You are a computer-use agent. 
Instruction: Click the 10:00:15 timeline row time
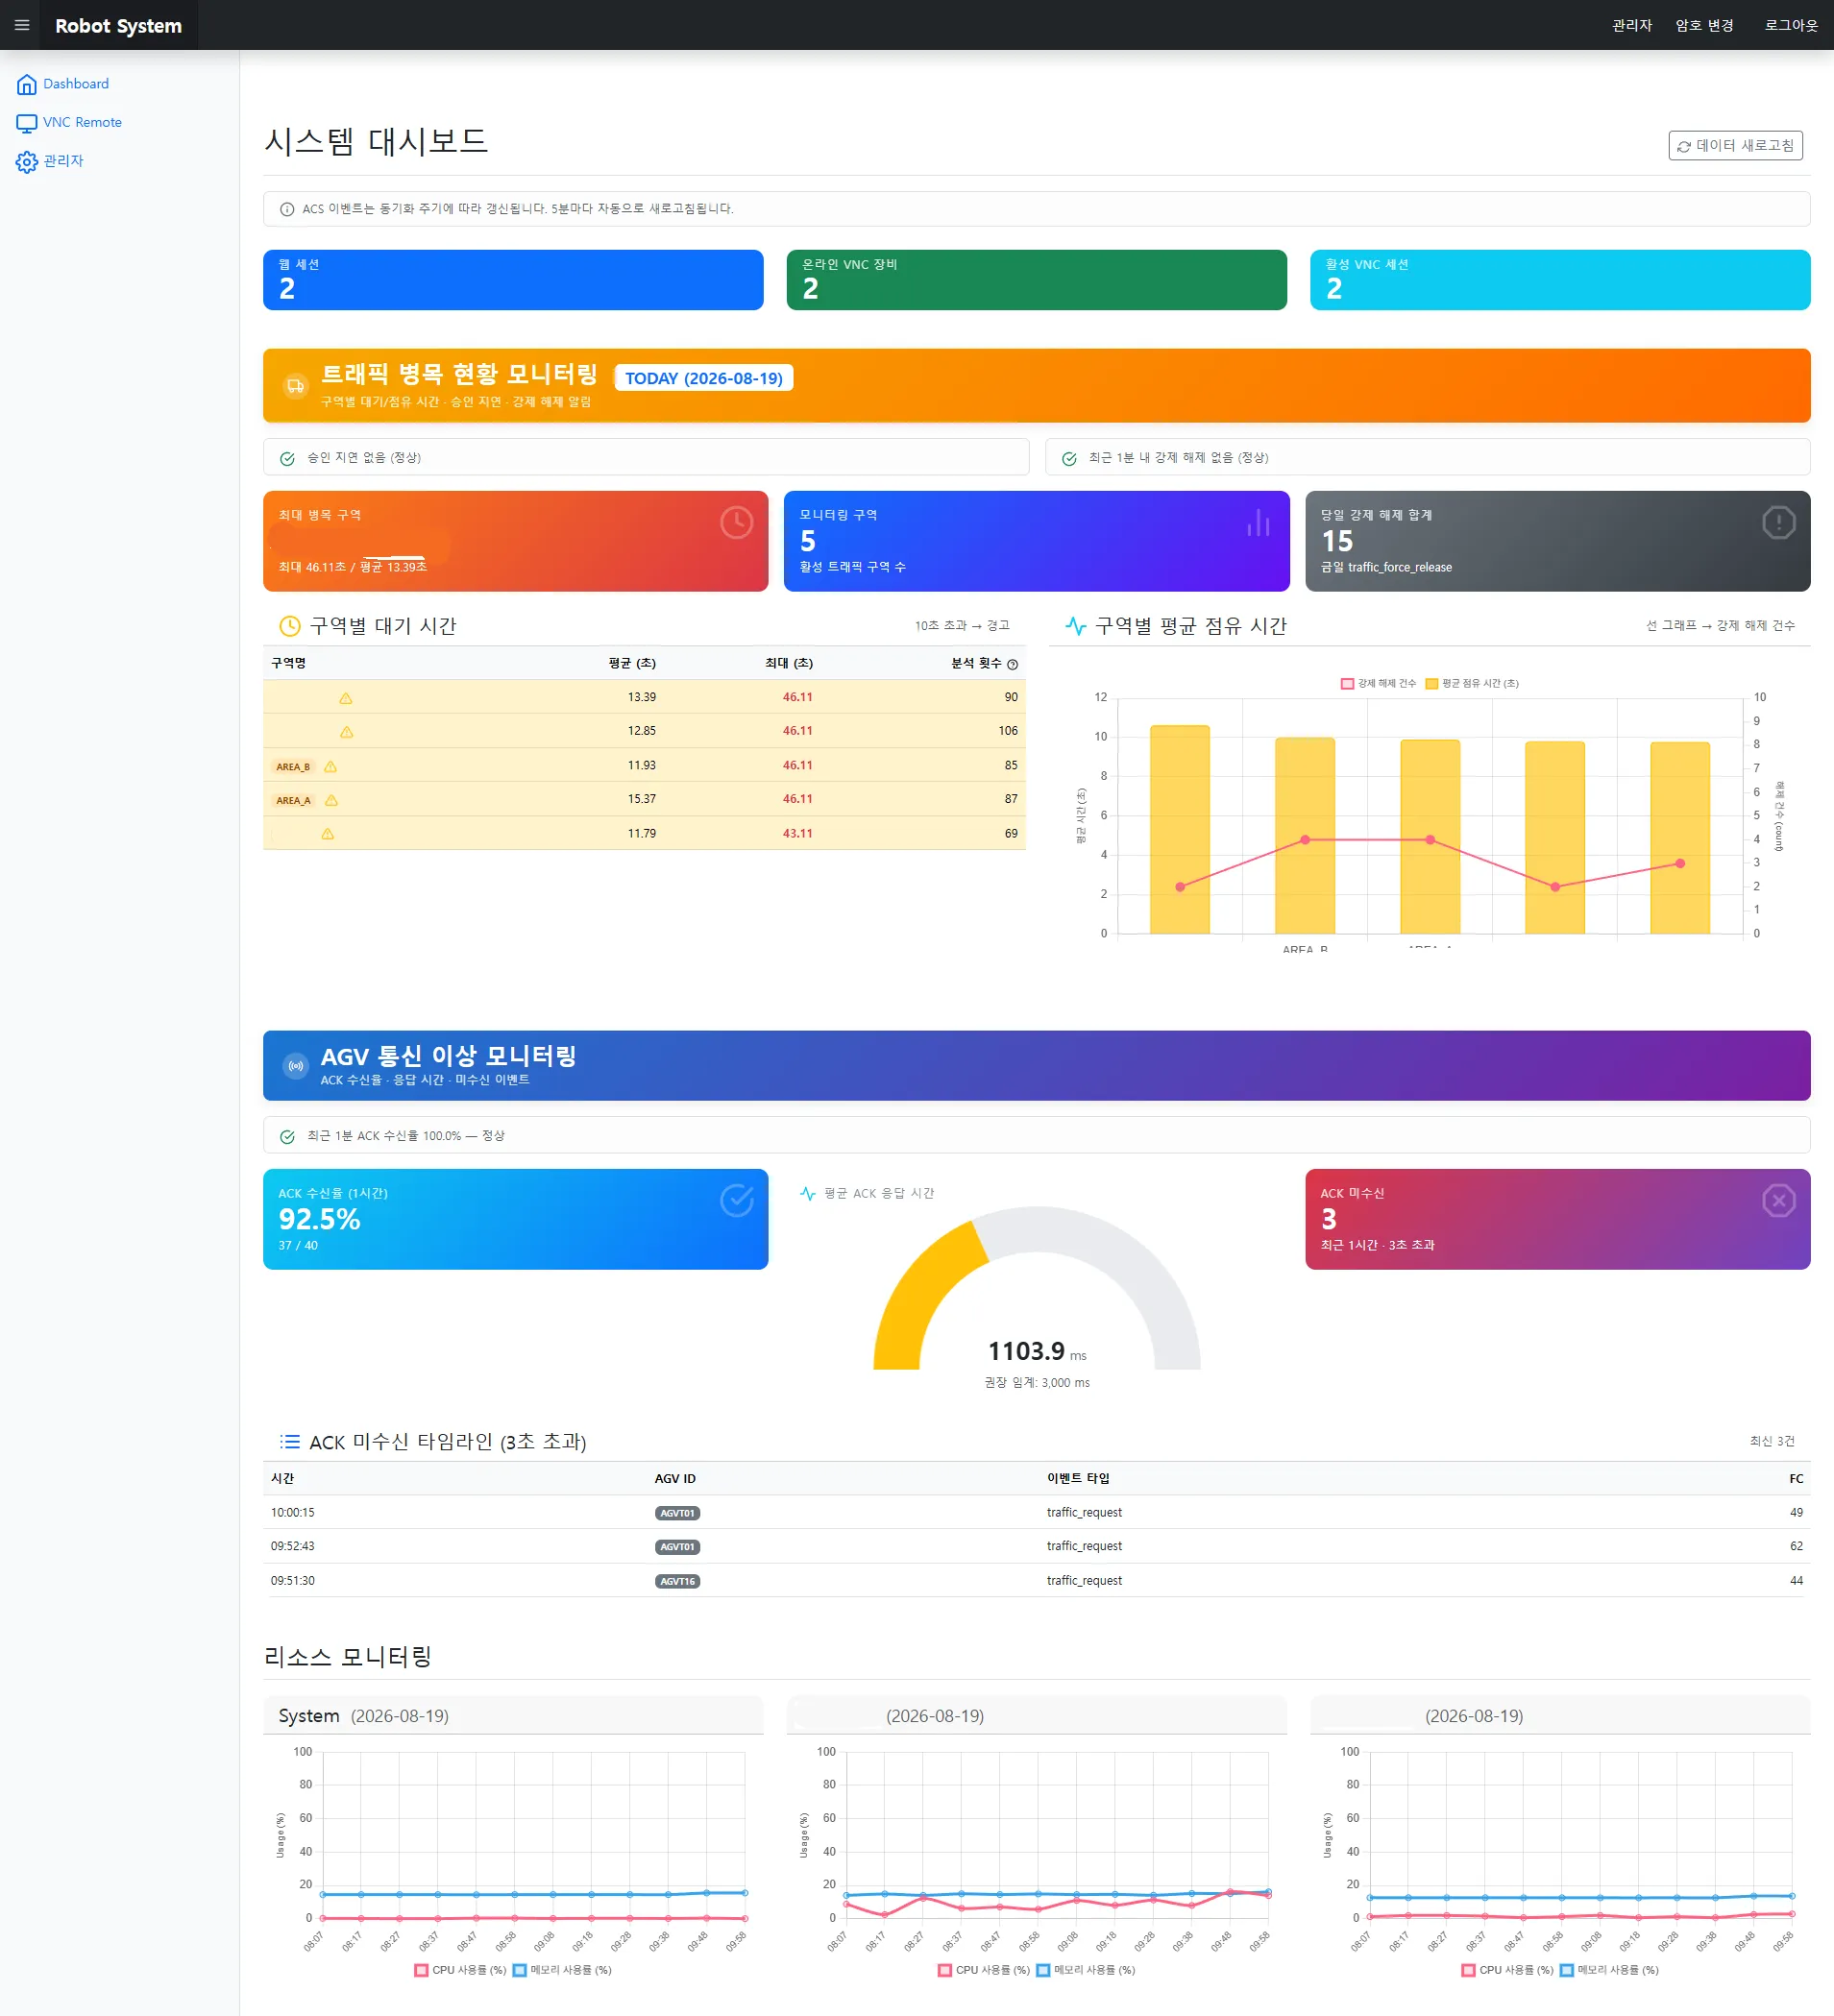tap(293, 1513)
